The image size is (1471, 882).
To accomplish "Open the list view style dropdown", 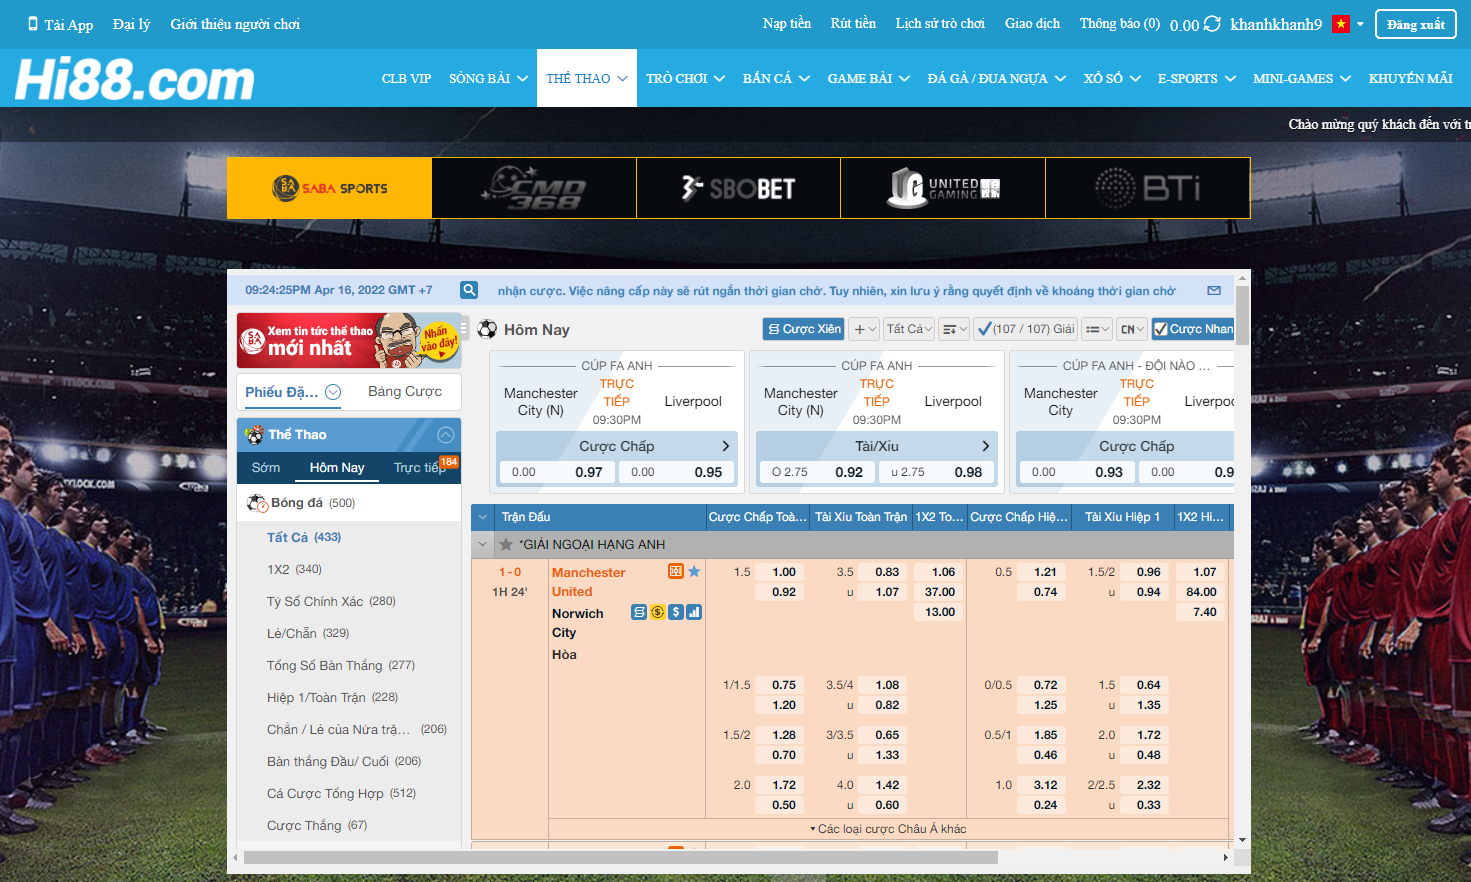I will point(1097,329).
